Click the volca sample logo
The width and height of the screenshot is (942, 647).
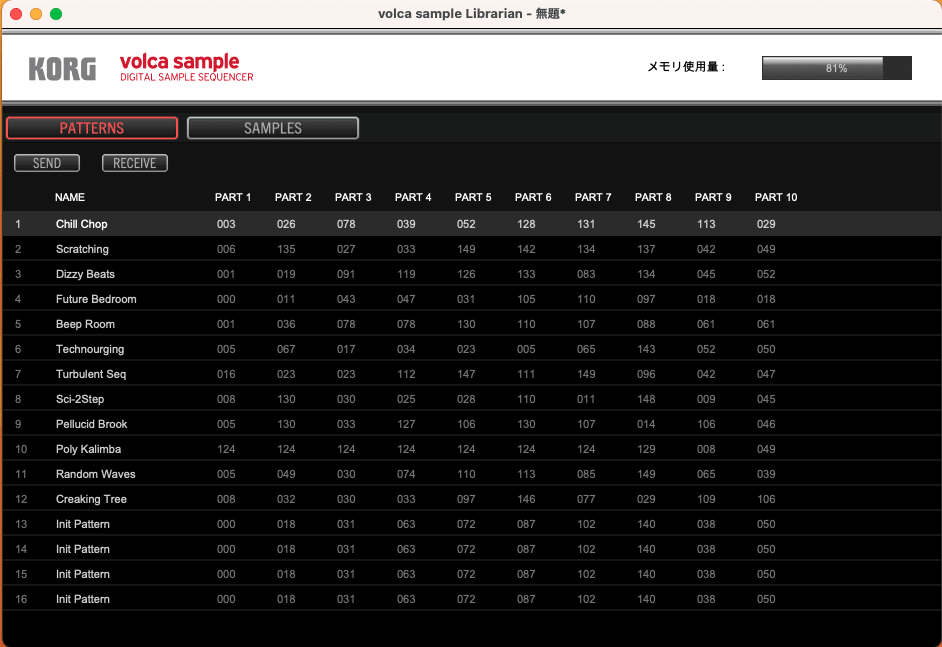coord(186,67)
